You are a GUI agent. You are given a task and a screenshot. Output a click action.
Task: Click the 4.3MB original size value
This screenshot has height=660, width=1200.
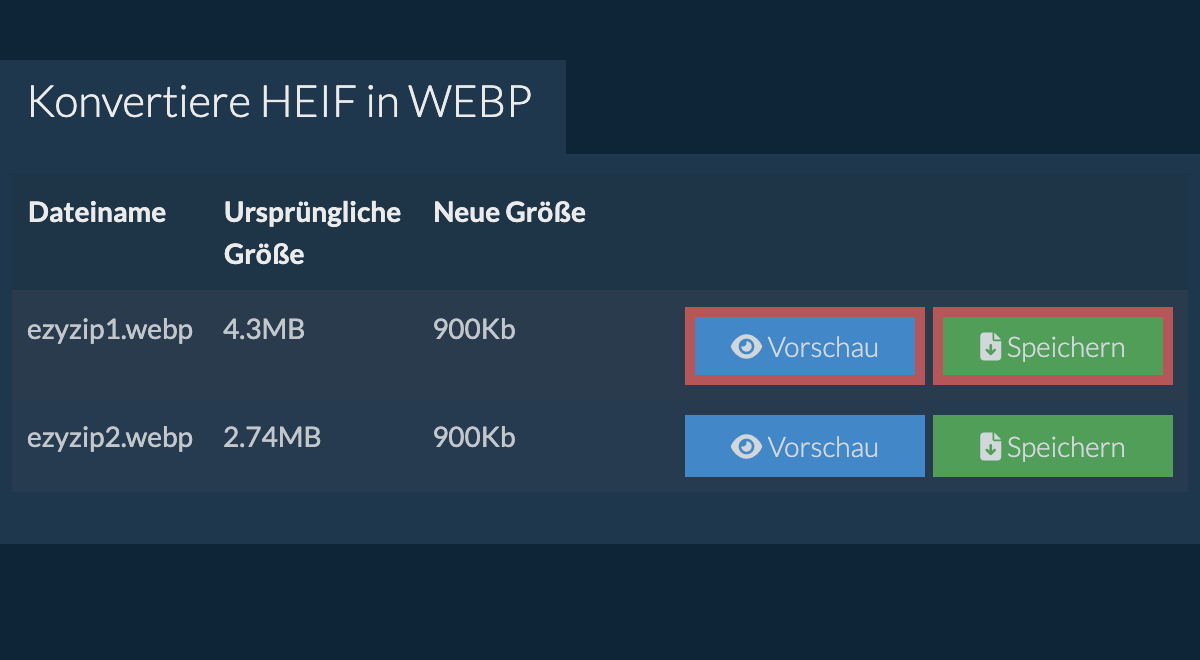click(264, 329)
